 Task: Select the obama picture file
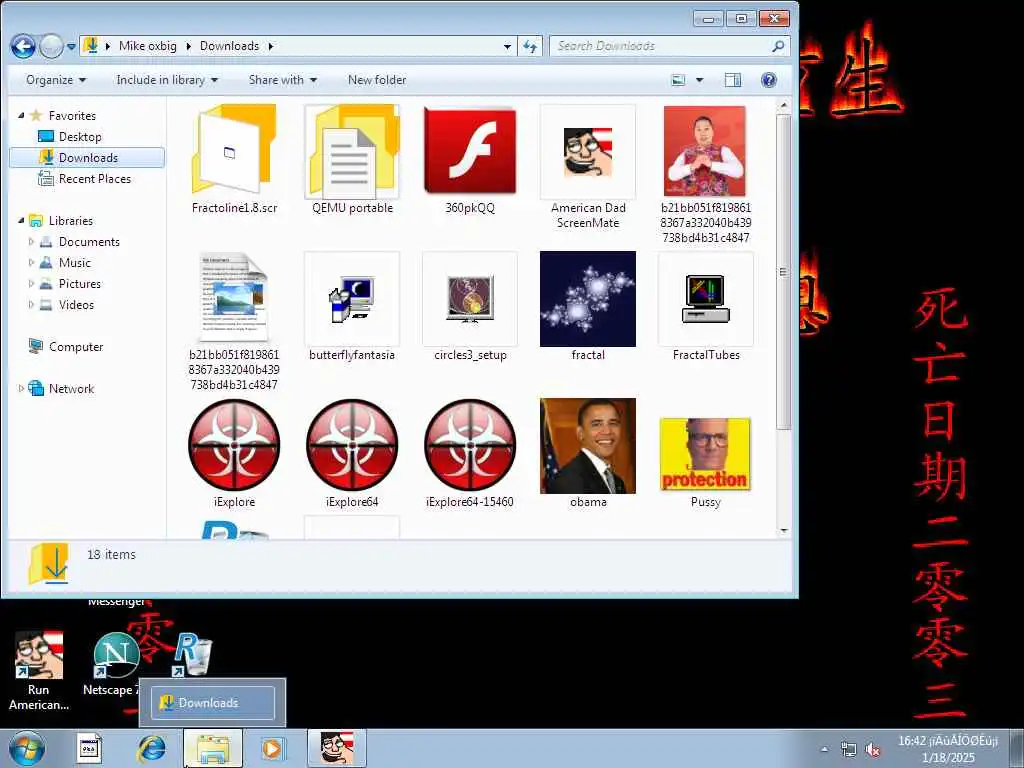[x=588, y=446]
